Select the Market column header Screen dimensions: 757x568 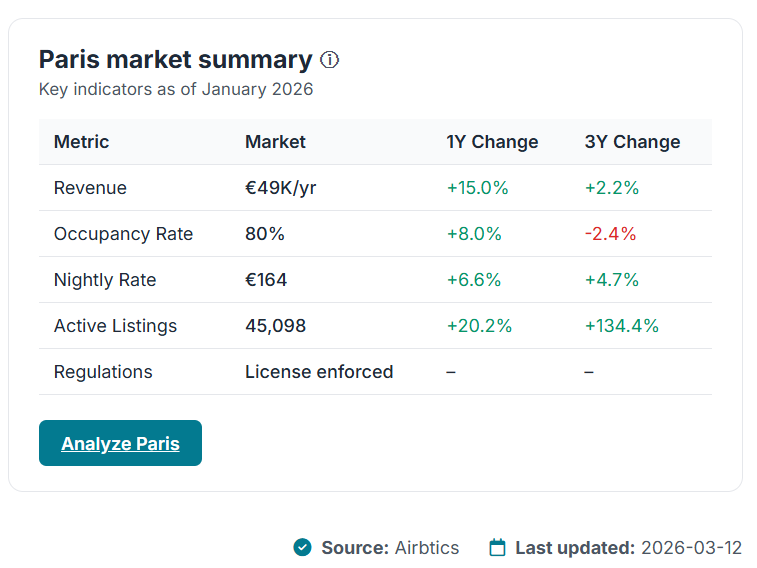click(275, 142)
